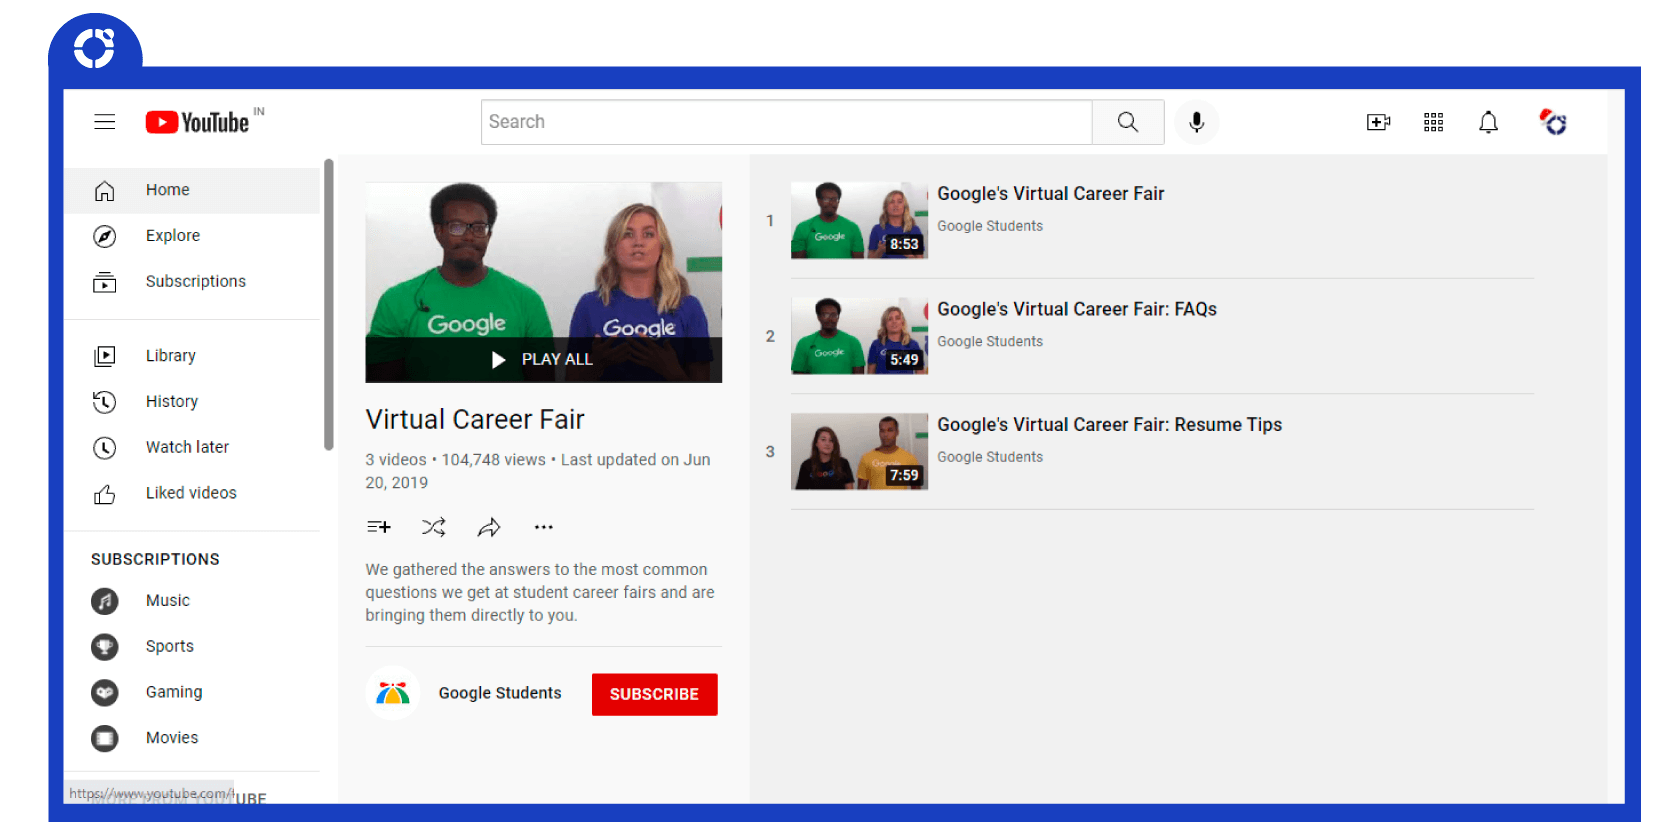Open playlist more options (three dots)
This screenshot has width=1680, height=840.
click(x=544, y=527)
